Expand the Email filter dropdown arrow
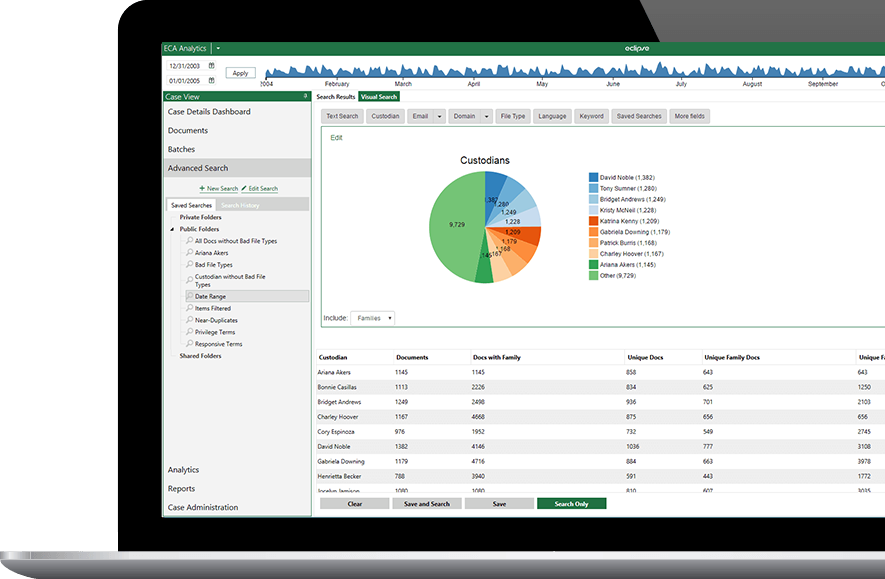 [x=440, y=116]
